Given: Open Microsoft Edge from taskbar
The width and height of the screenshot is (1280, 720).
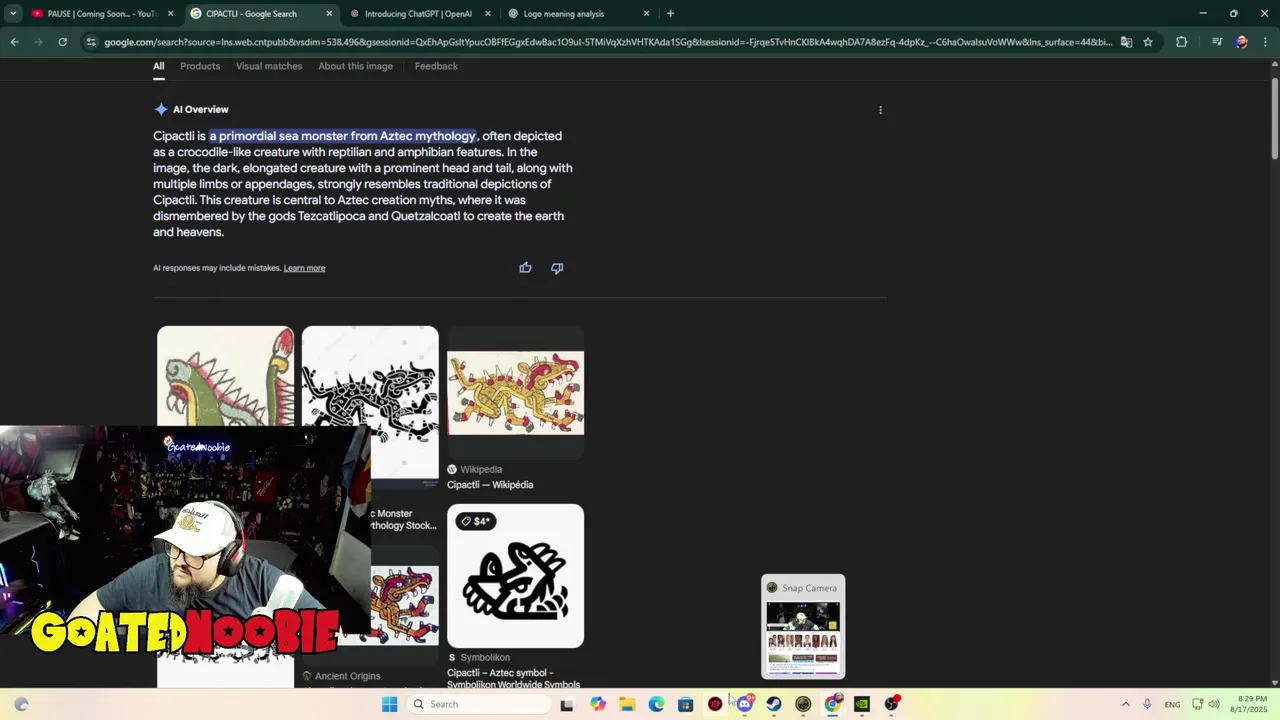Looking at the screenshot, I should click(x=656, y=704).
